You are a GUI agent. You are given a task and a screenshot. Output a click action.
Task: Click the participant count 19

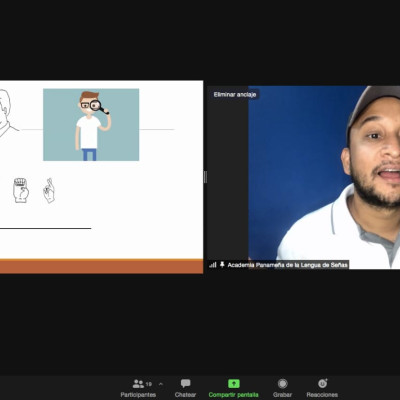click(149, 384)
